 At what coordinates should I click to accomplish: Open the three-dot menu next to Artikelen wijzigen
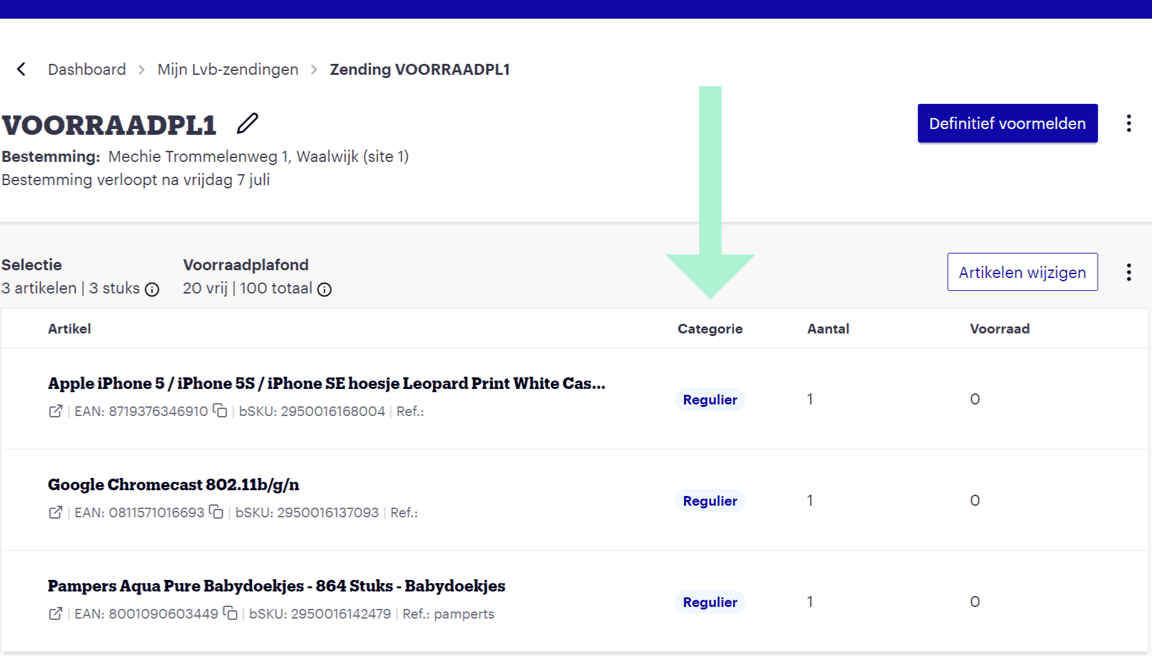[1128, 272]
